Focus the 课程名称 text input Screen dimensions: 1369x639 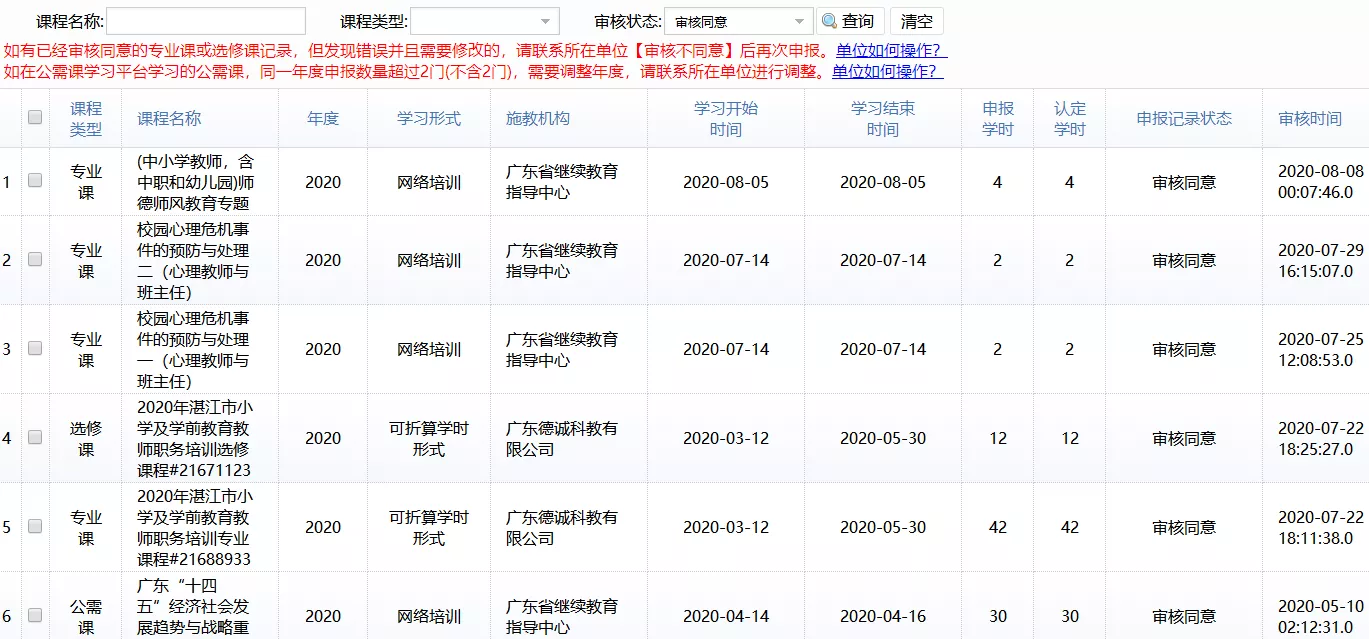206,21
